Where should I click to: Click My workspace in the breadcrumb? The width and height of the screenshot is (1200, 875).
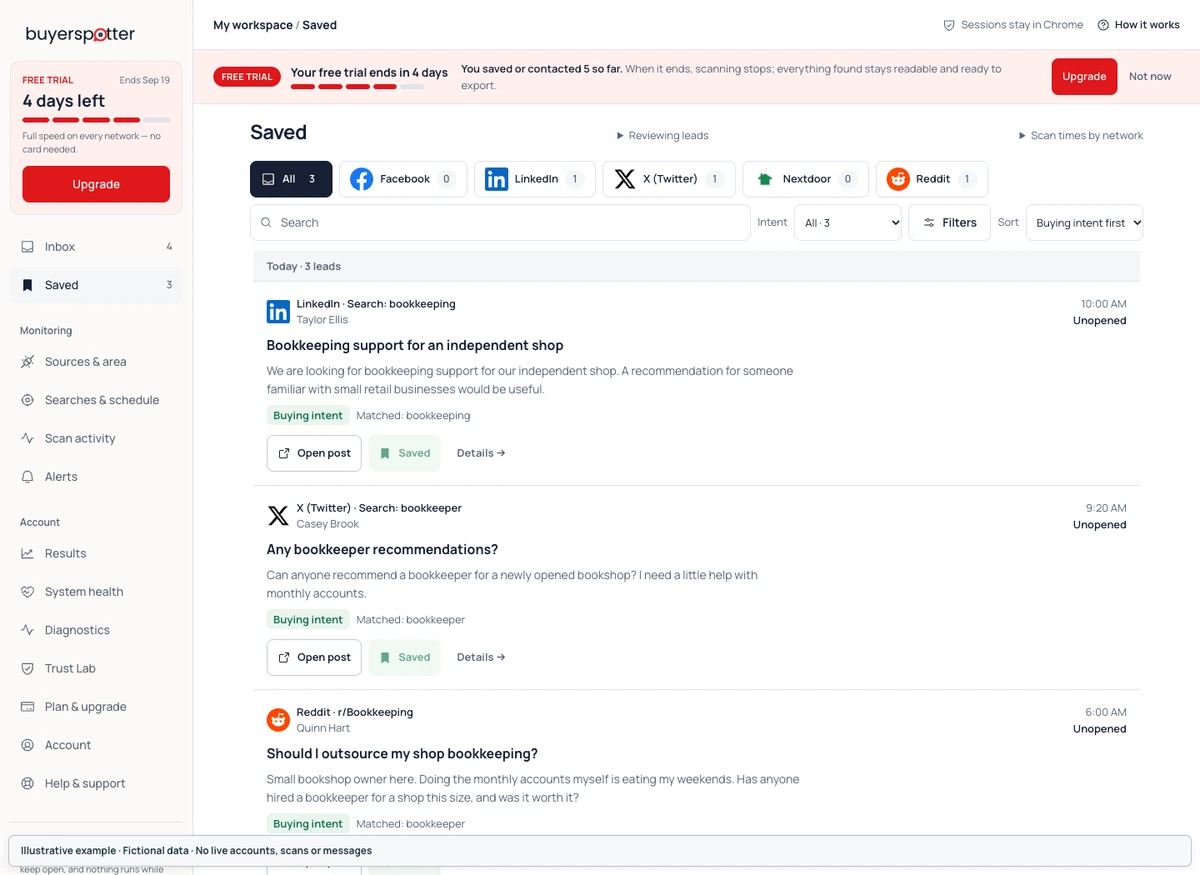[253, 25]
